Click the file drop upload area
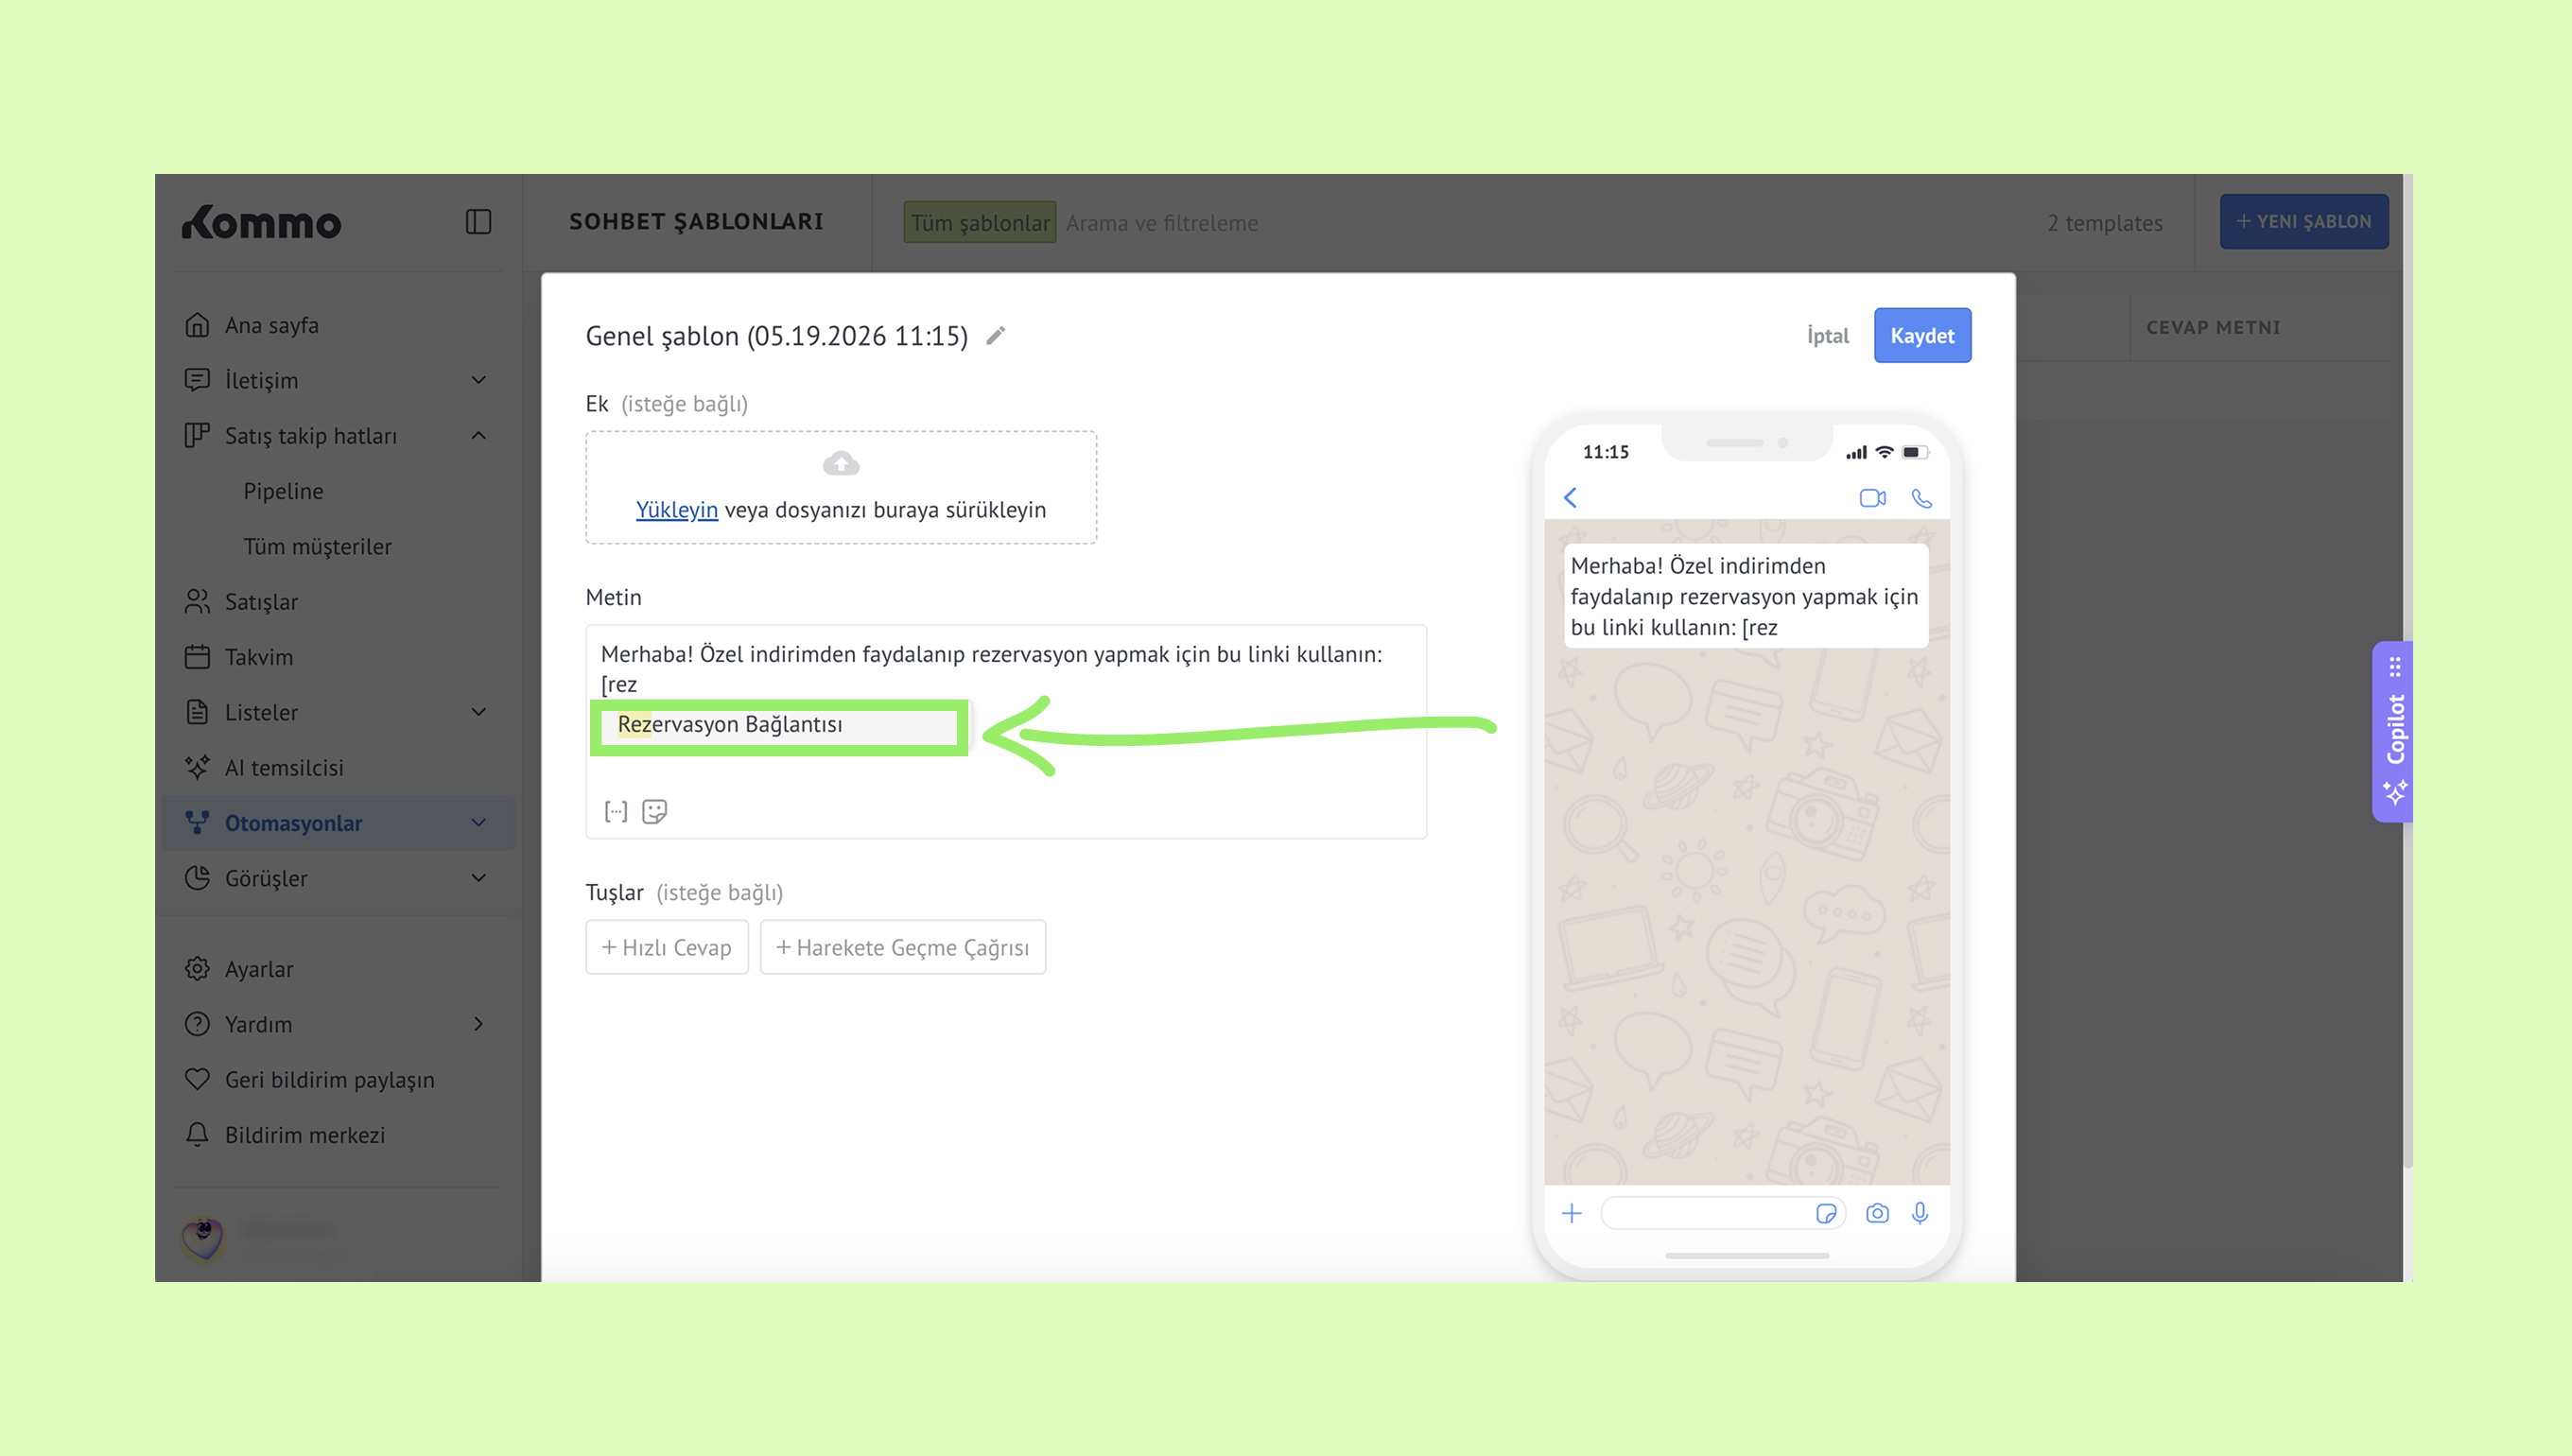Screen dimensions: 2572x1456 click(841, 488)
